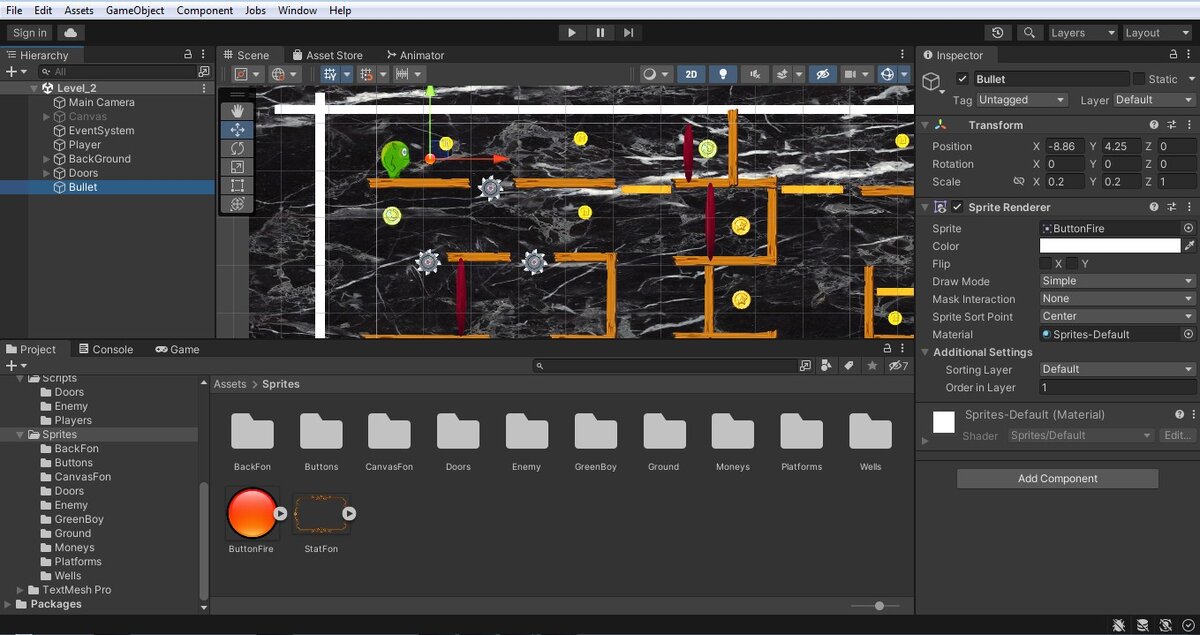The image size is (1200, 635).
Task: Switch to the Asset Store tab
Action: pyautogui.click(x=327, y=55)
